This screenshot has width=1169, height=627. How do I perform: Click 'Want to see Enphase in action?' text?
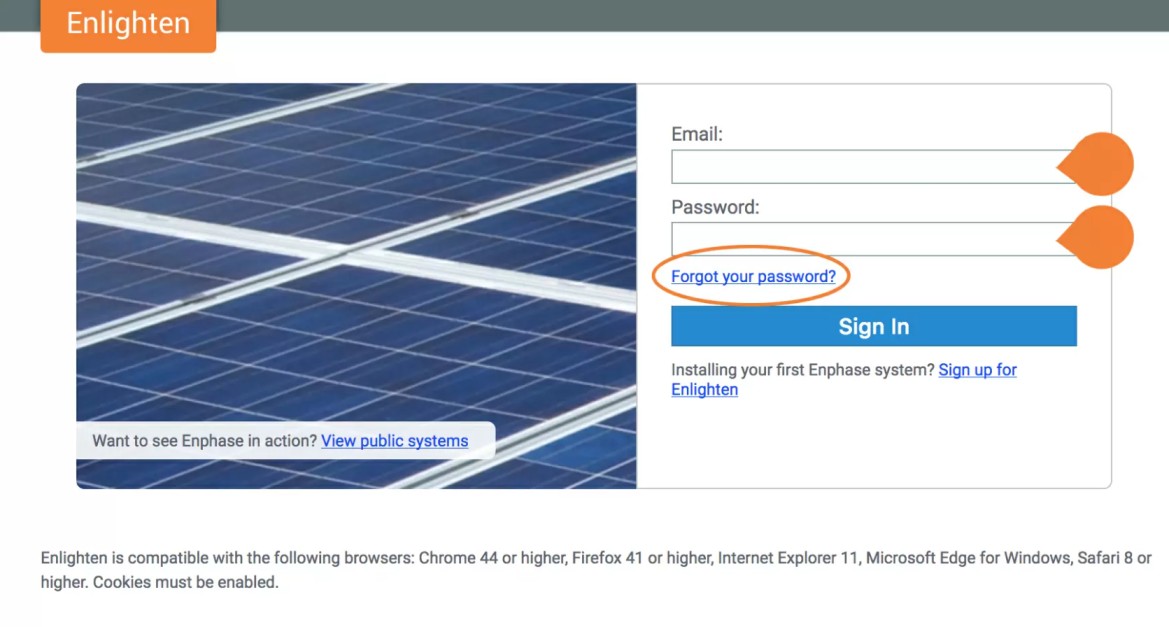[x=204, y=440]
